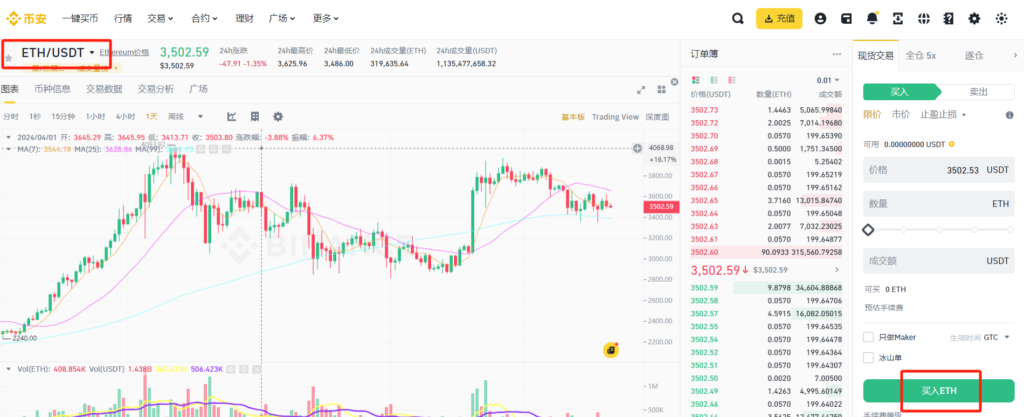
Task: Expand the 广场 header menu
Action: point(282,19)
